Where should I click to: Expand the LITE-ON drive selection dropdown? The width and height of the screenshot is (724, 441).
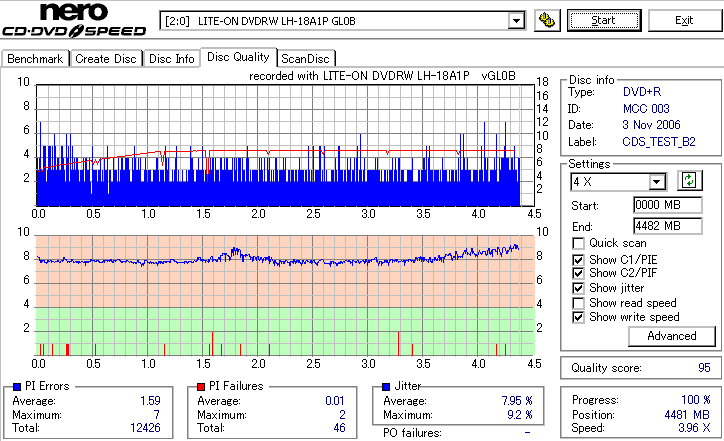[x=516, y=21]
